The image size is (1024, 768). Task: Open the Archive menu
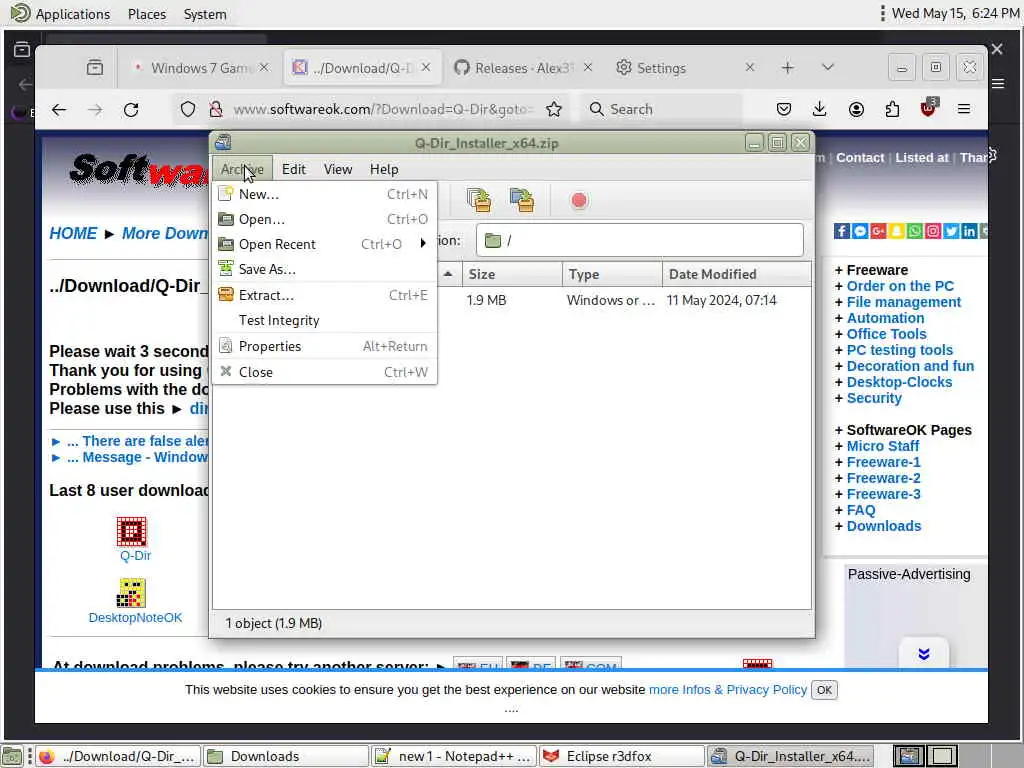coord(242,169)
